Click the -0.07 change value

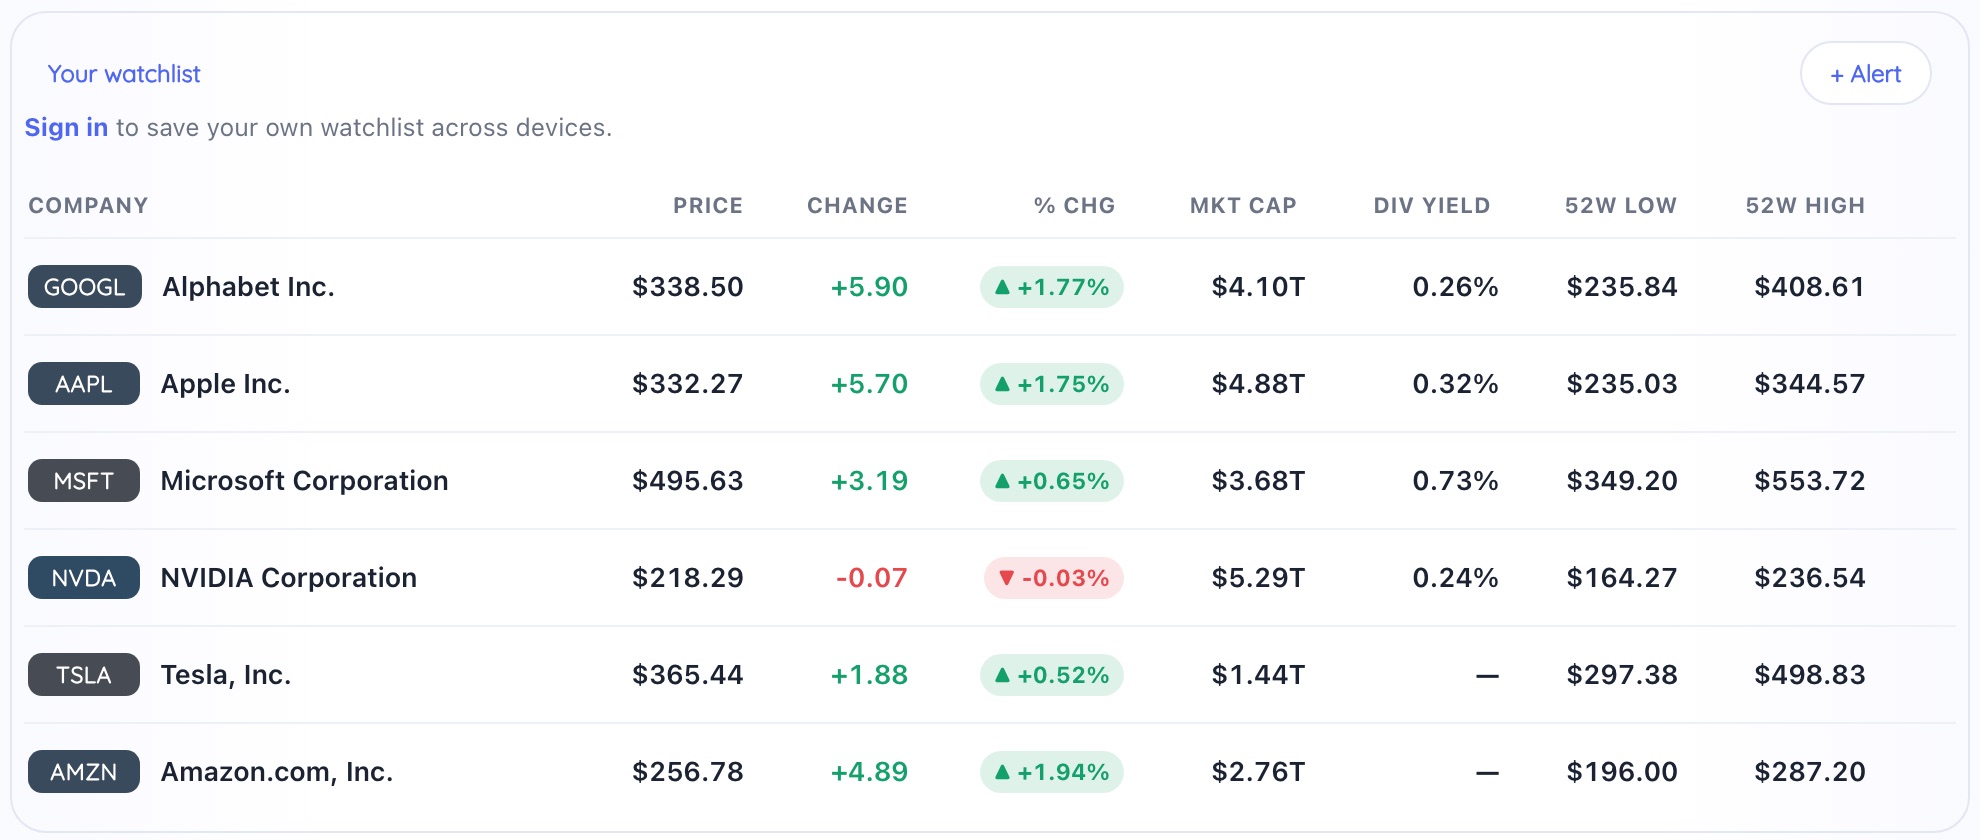(x=872, y=578)
